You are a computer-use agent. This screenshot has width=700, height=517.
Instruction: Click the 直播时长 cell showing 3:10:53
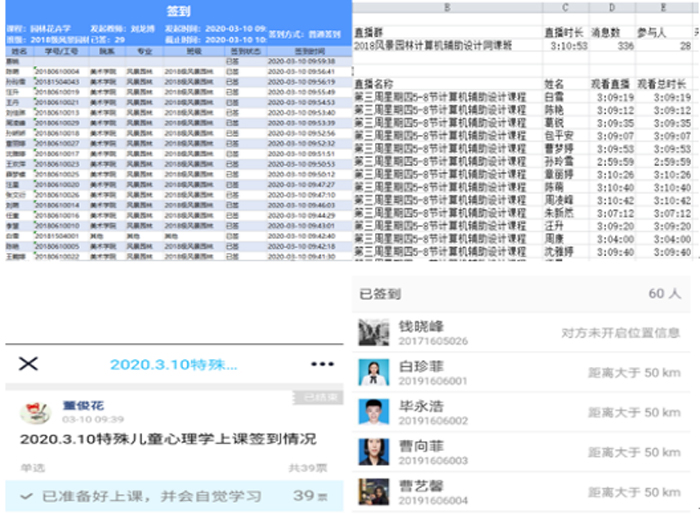(565, 46)
